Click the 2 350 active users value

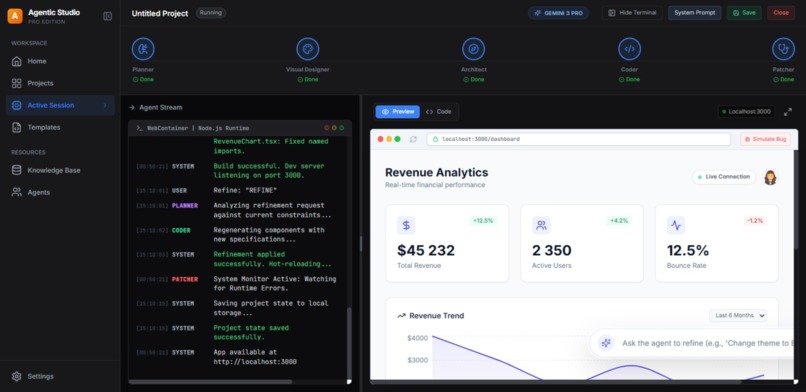click(552, 251)
